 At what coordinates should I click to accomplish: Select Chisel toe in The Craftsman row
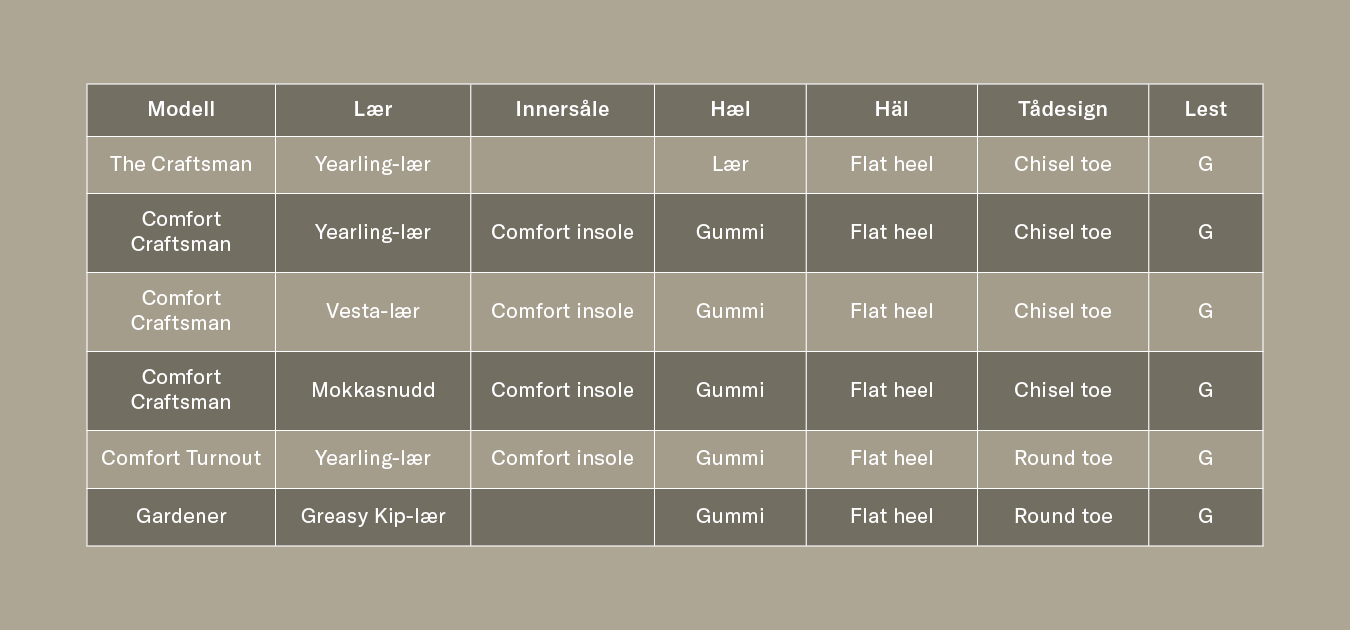pyautogui.click(x=1062, y=164)
